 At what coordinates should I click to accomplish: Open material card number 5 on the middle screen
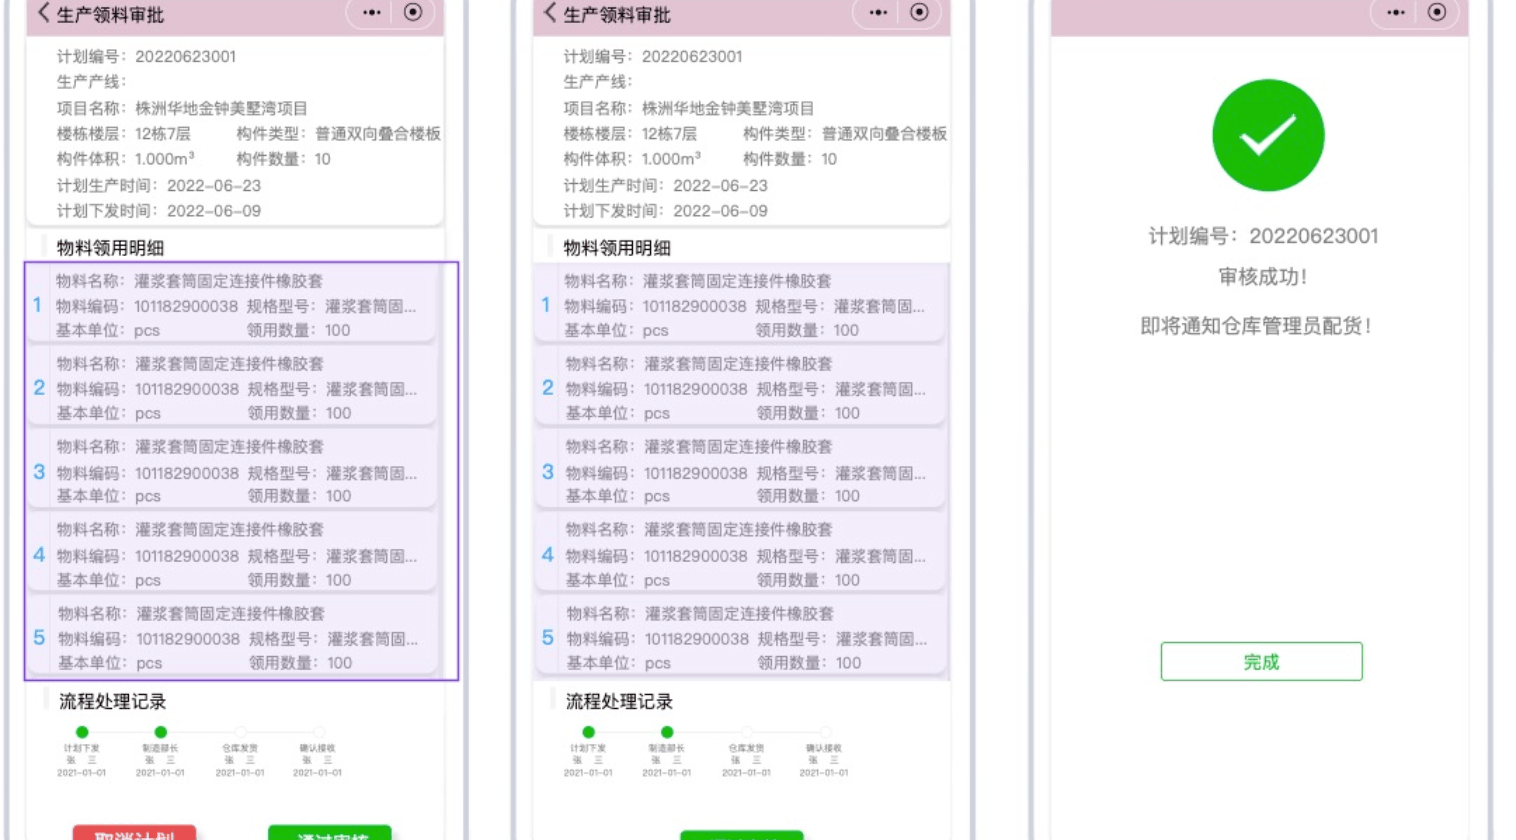coord(740,637)
